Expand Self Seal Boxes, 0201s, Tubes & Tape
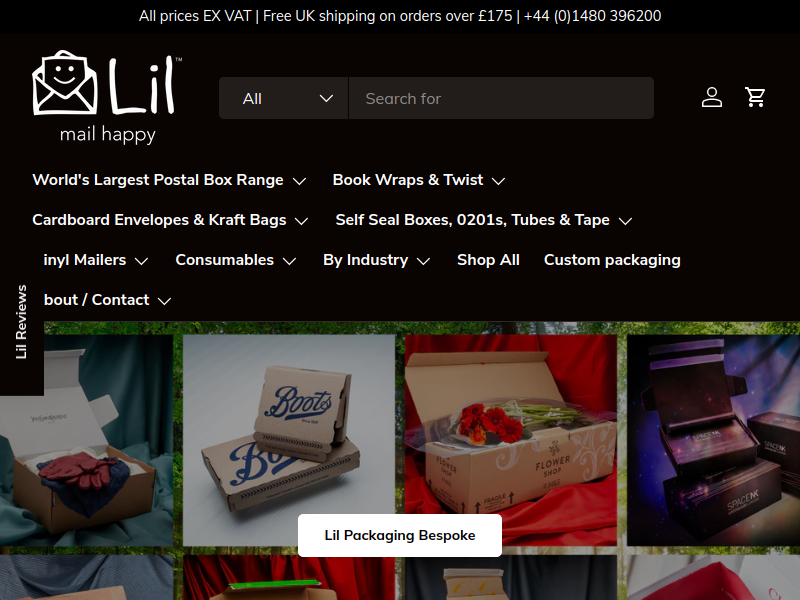Image resolution: width=800 pixels, height=600 pixels. pyautogui.click(x=484, y=220)
